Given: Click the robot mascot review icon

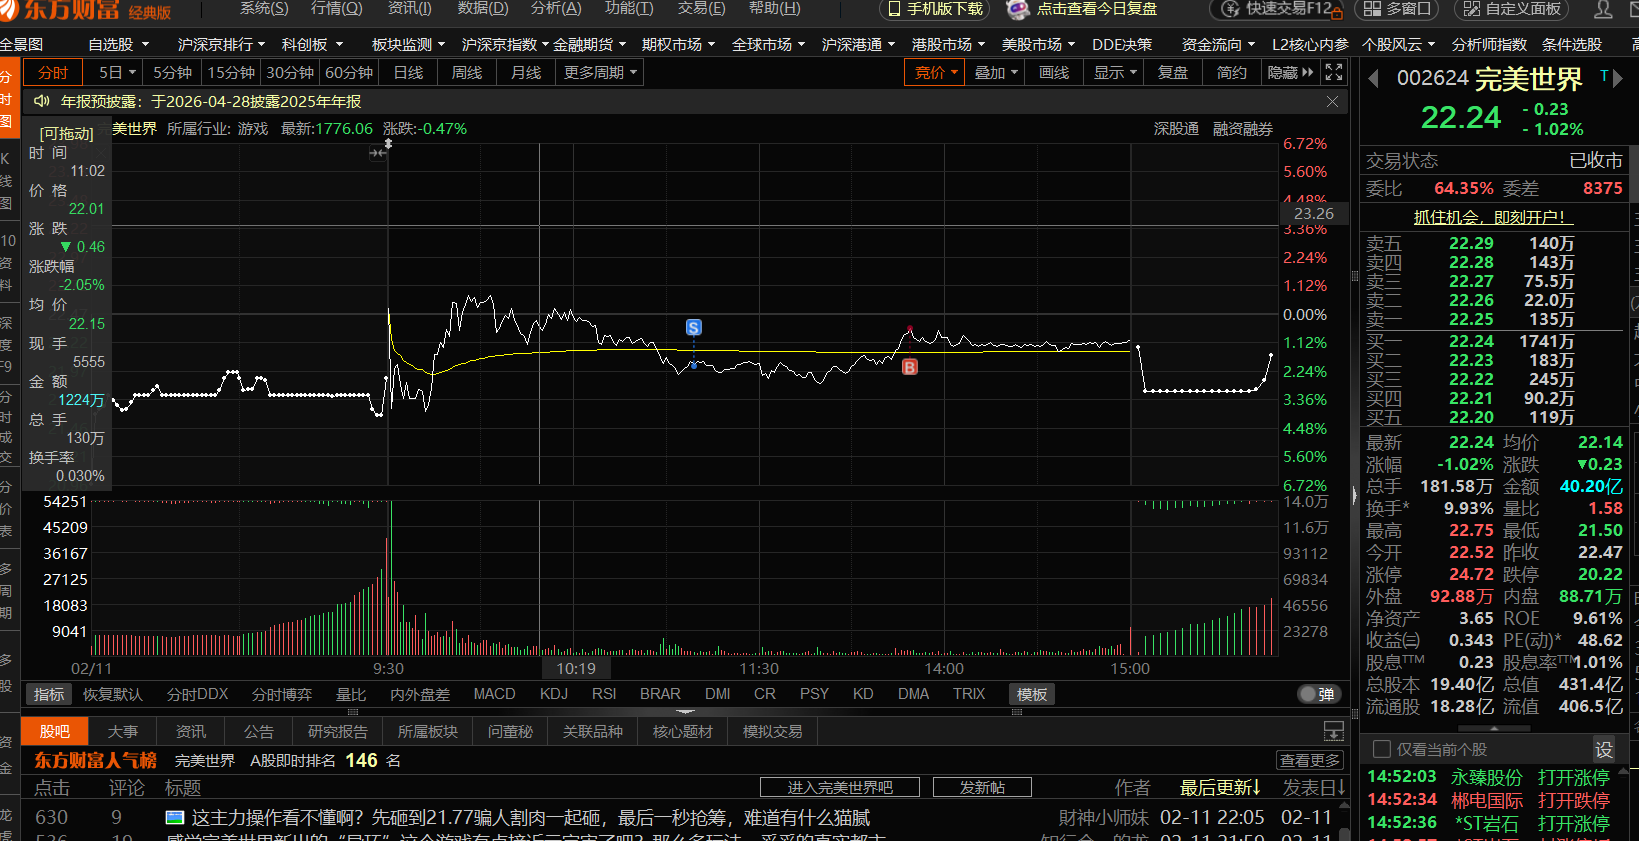Looking at the screenshot, I should (x=1017, y=9).
